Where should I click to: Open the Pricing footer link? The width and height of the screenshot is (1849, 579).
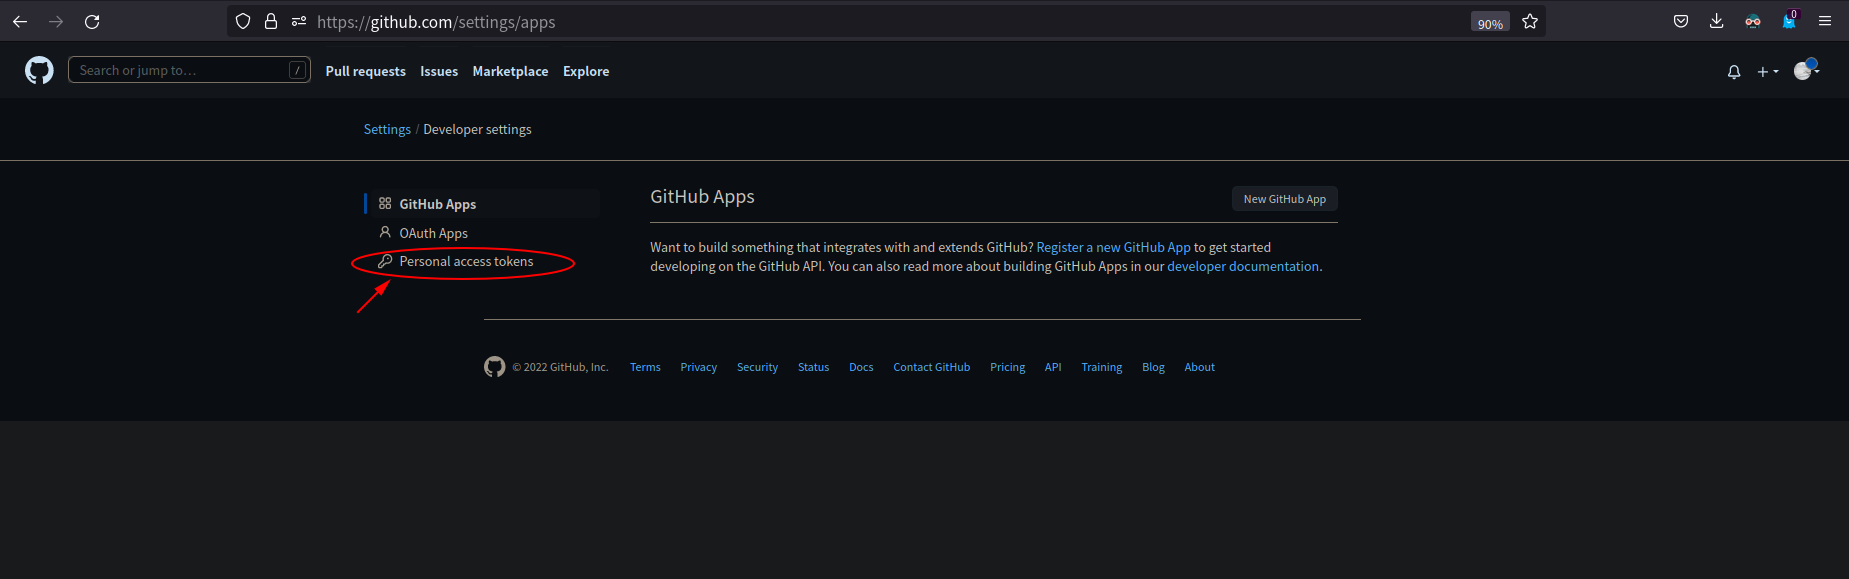[1007, 367]
